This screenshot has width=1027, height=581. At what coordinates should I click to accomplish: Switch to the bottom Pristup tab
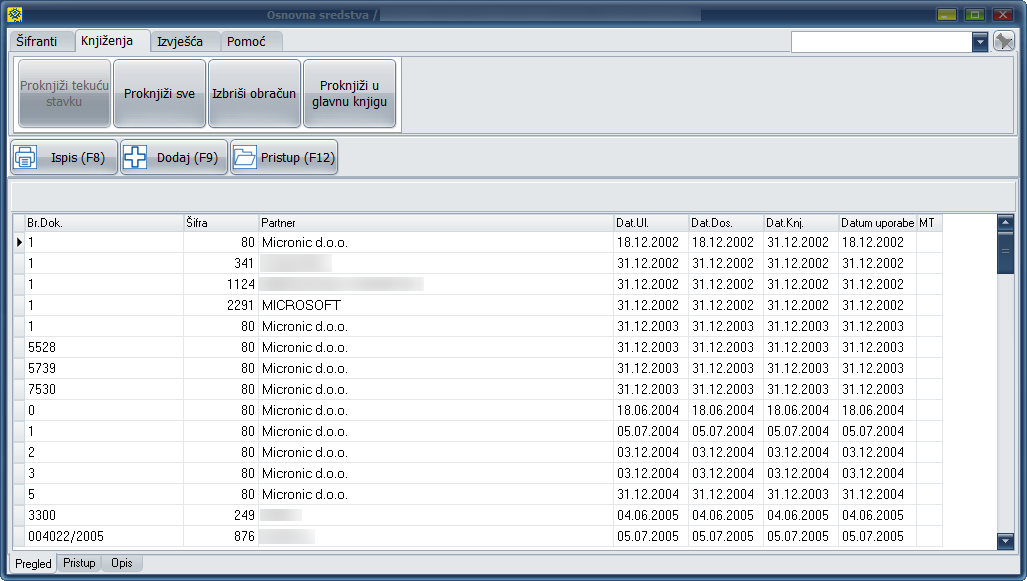point(79,564)
